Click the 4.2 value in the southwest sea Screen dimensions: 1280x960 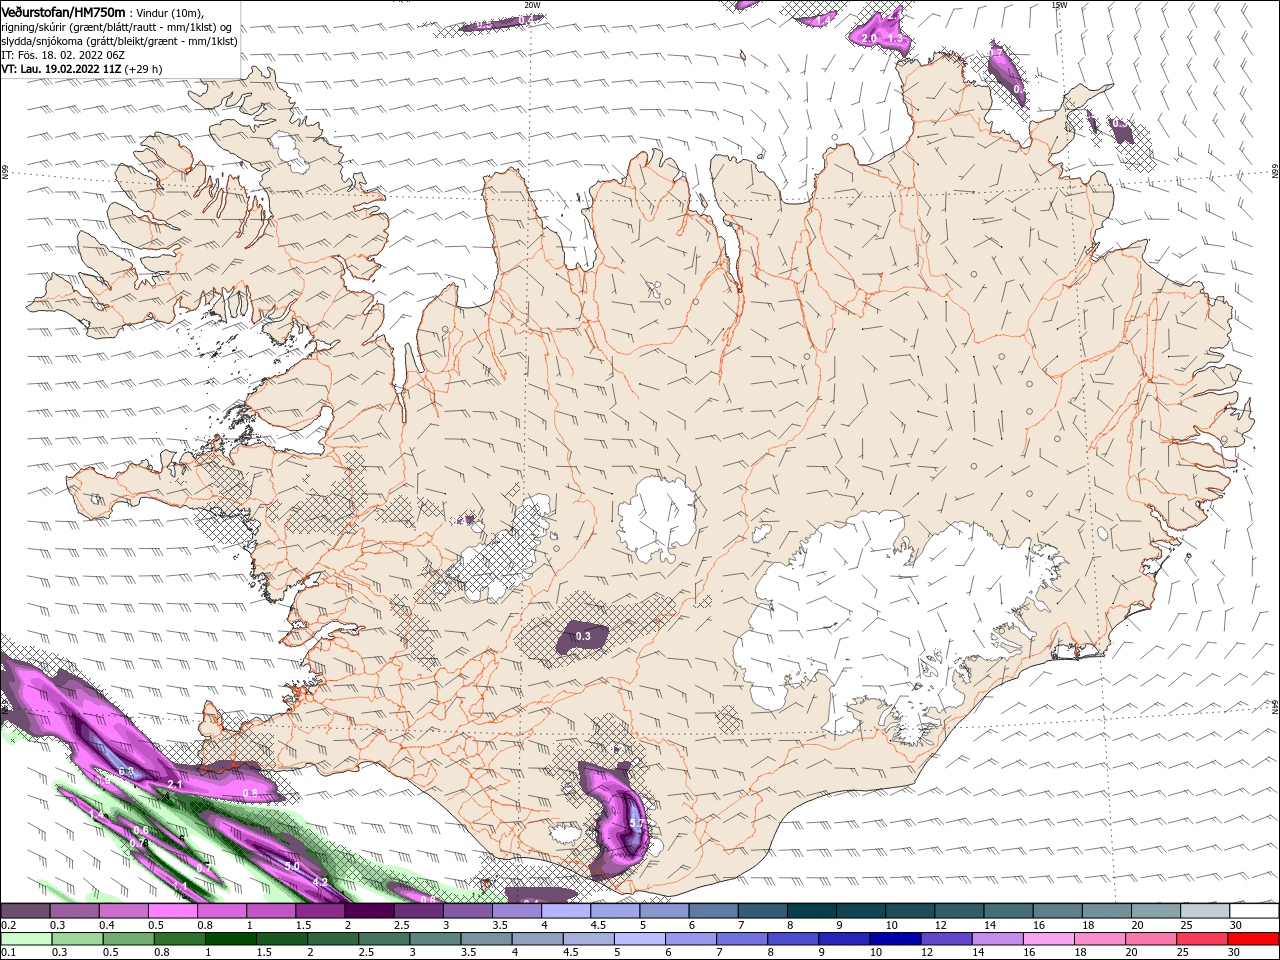[321, 882]
